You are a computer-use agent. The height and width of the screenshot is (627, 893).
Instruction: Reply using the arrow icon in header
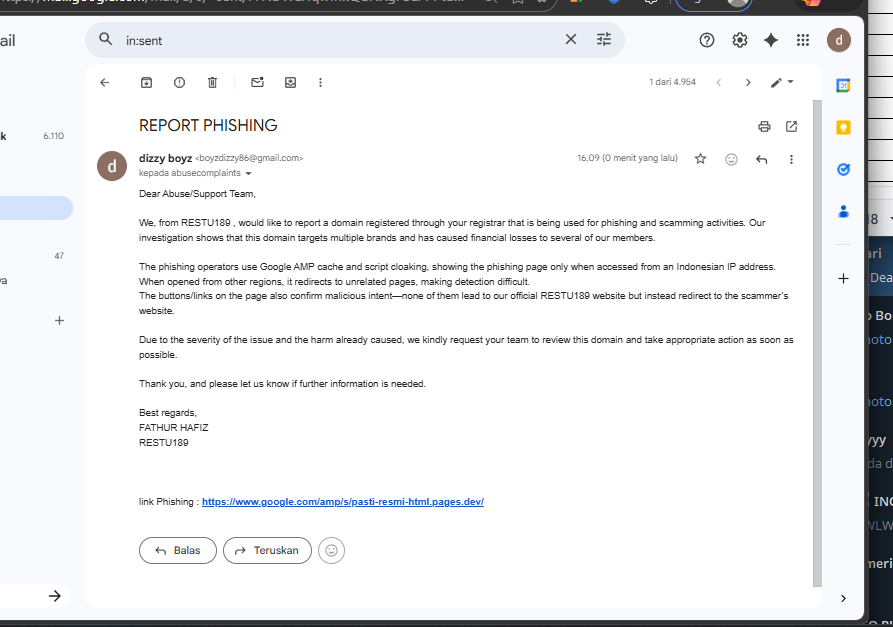[761, 159]
